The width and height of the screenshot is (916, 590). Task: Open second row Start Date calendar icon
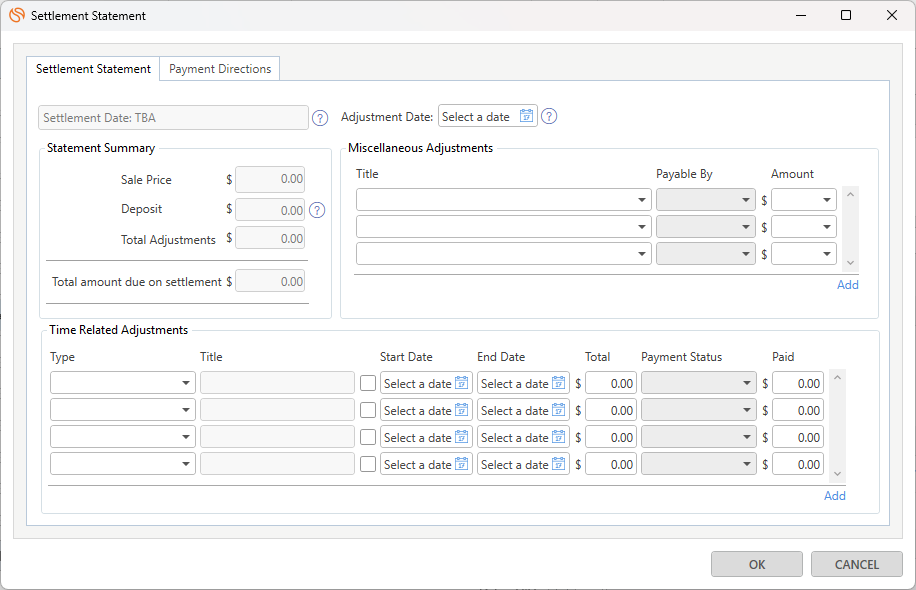click(x=462, y=410)
